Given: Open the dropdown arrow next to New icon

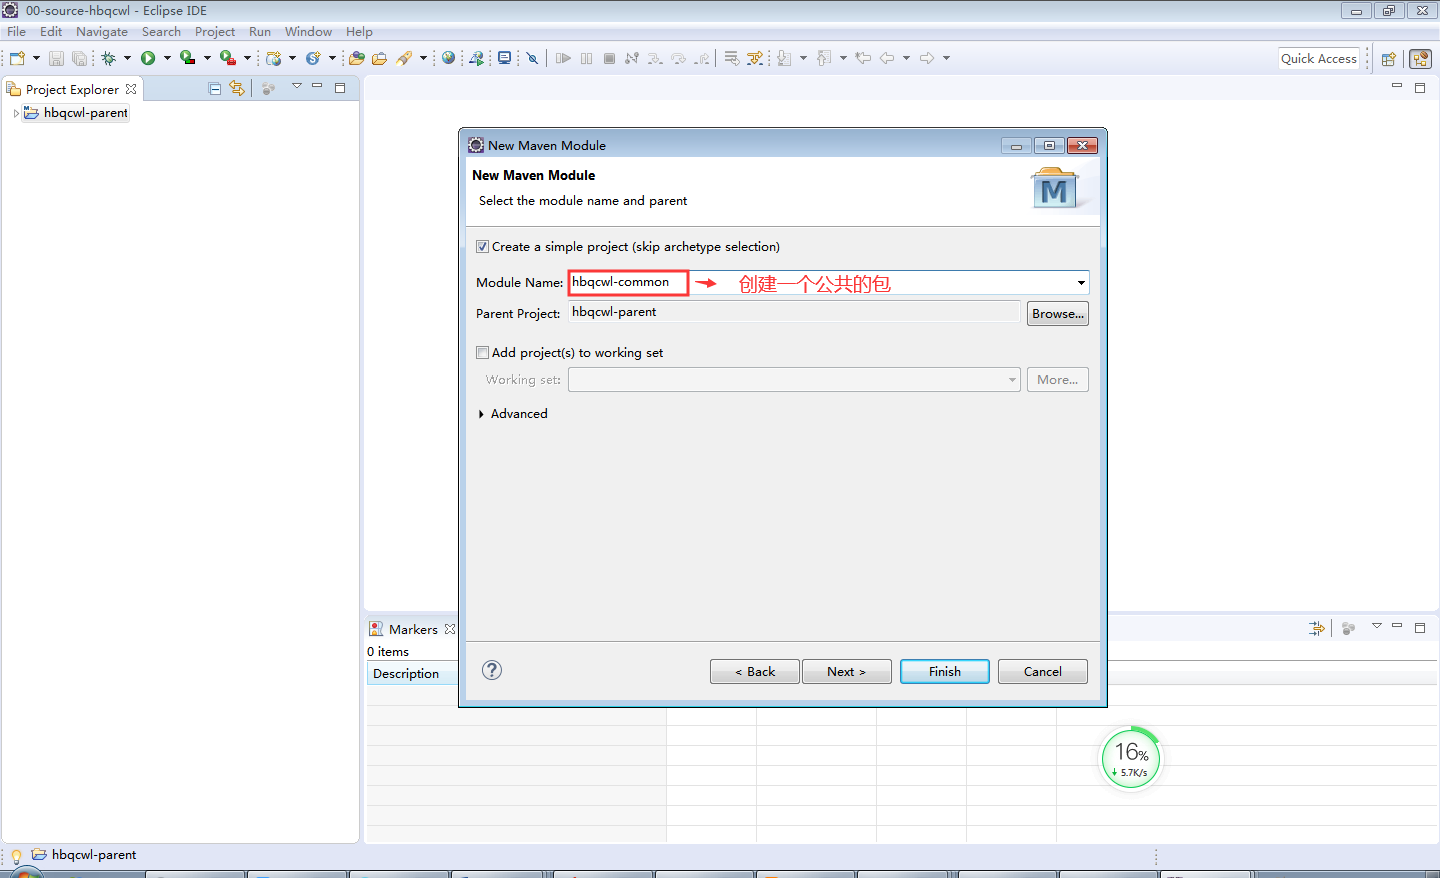Looking at the screenshot, I should pos(36,58).
